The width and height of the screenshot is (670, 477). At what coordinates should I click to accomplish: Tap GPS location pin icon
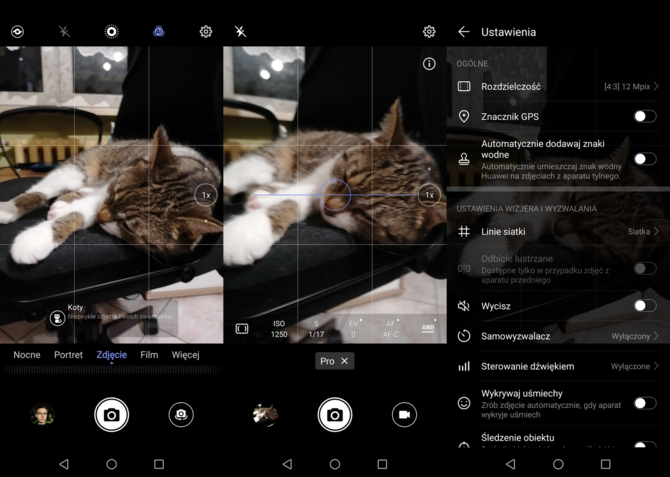464,116
